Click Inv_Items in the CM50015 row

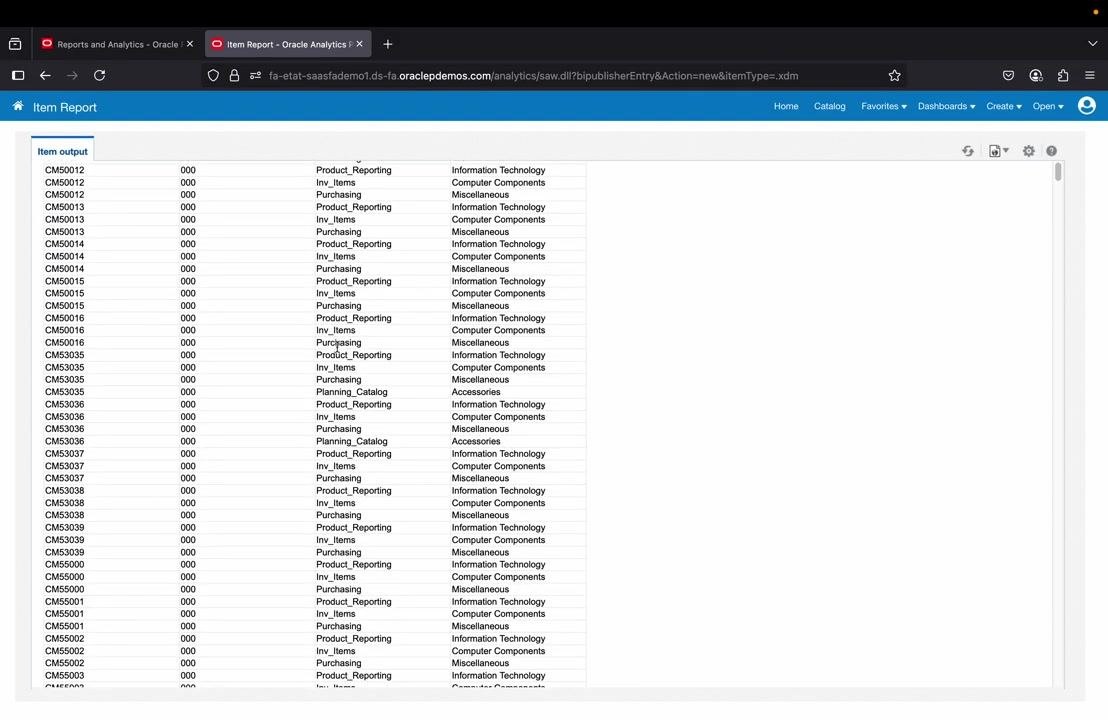335,293
